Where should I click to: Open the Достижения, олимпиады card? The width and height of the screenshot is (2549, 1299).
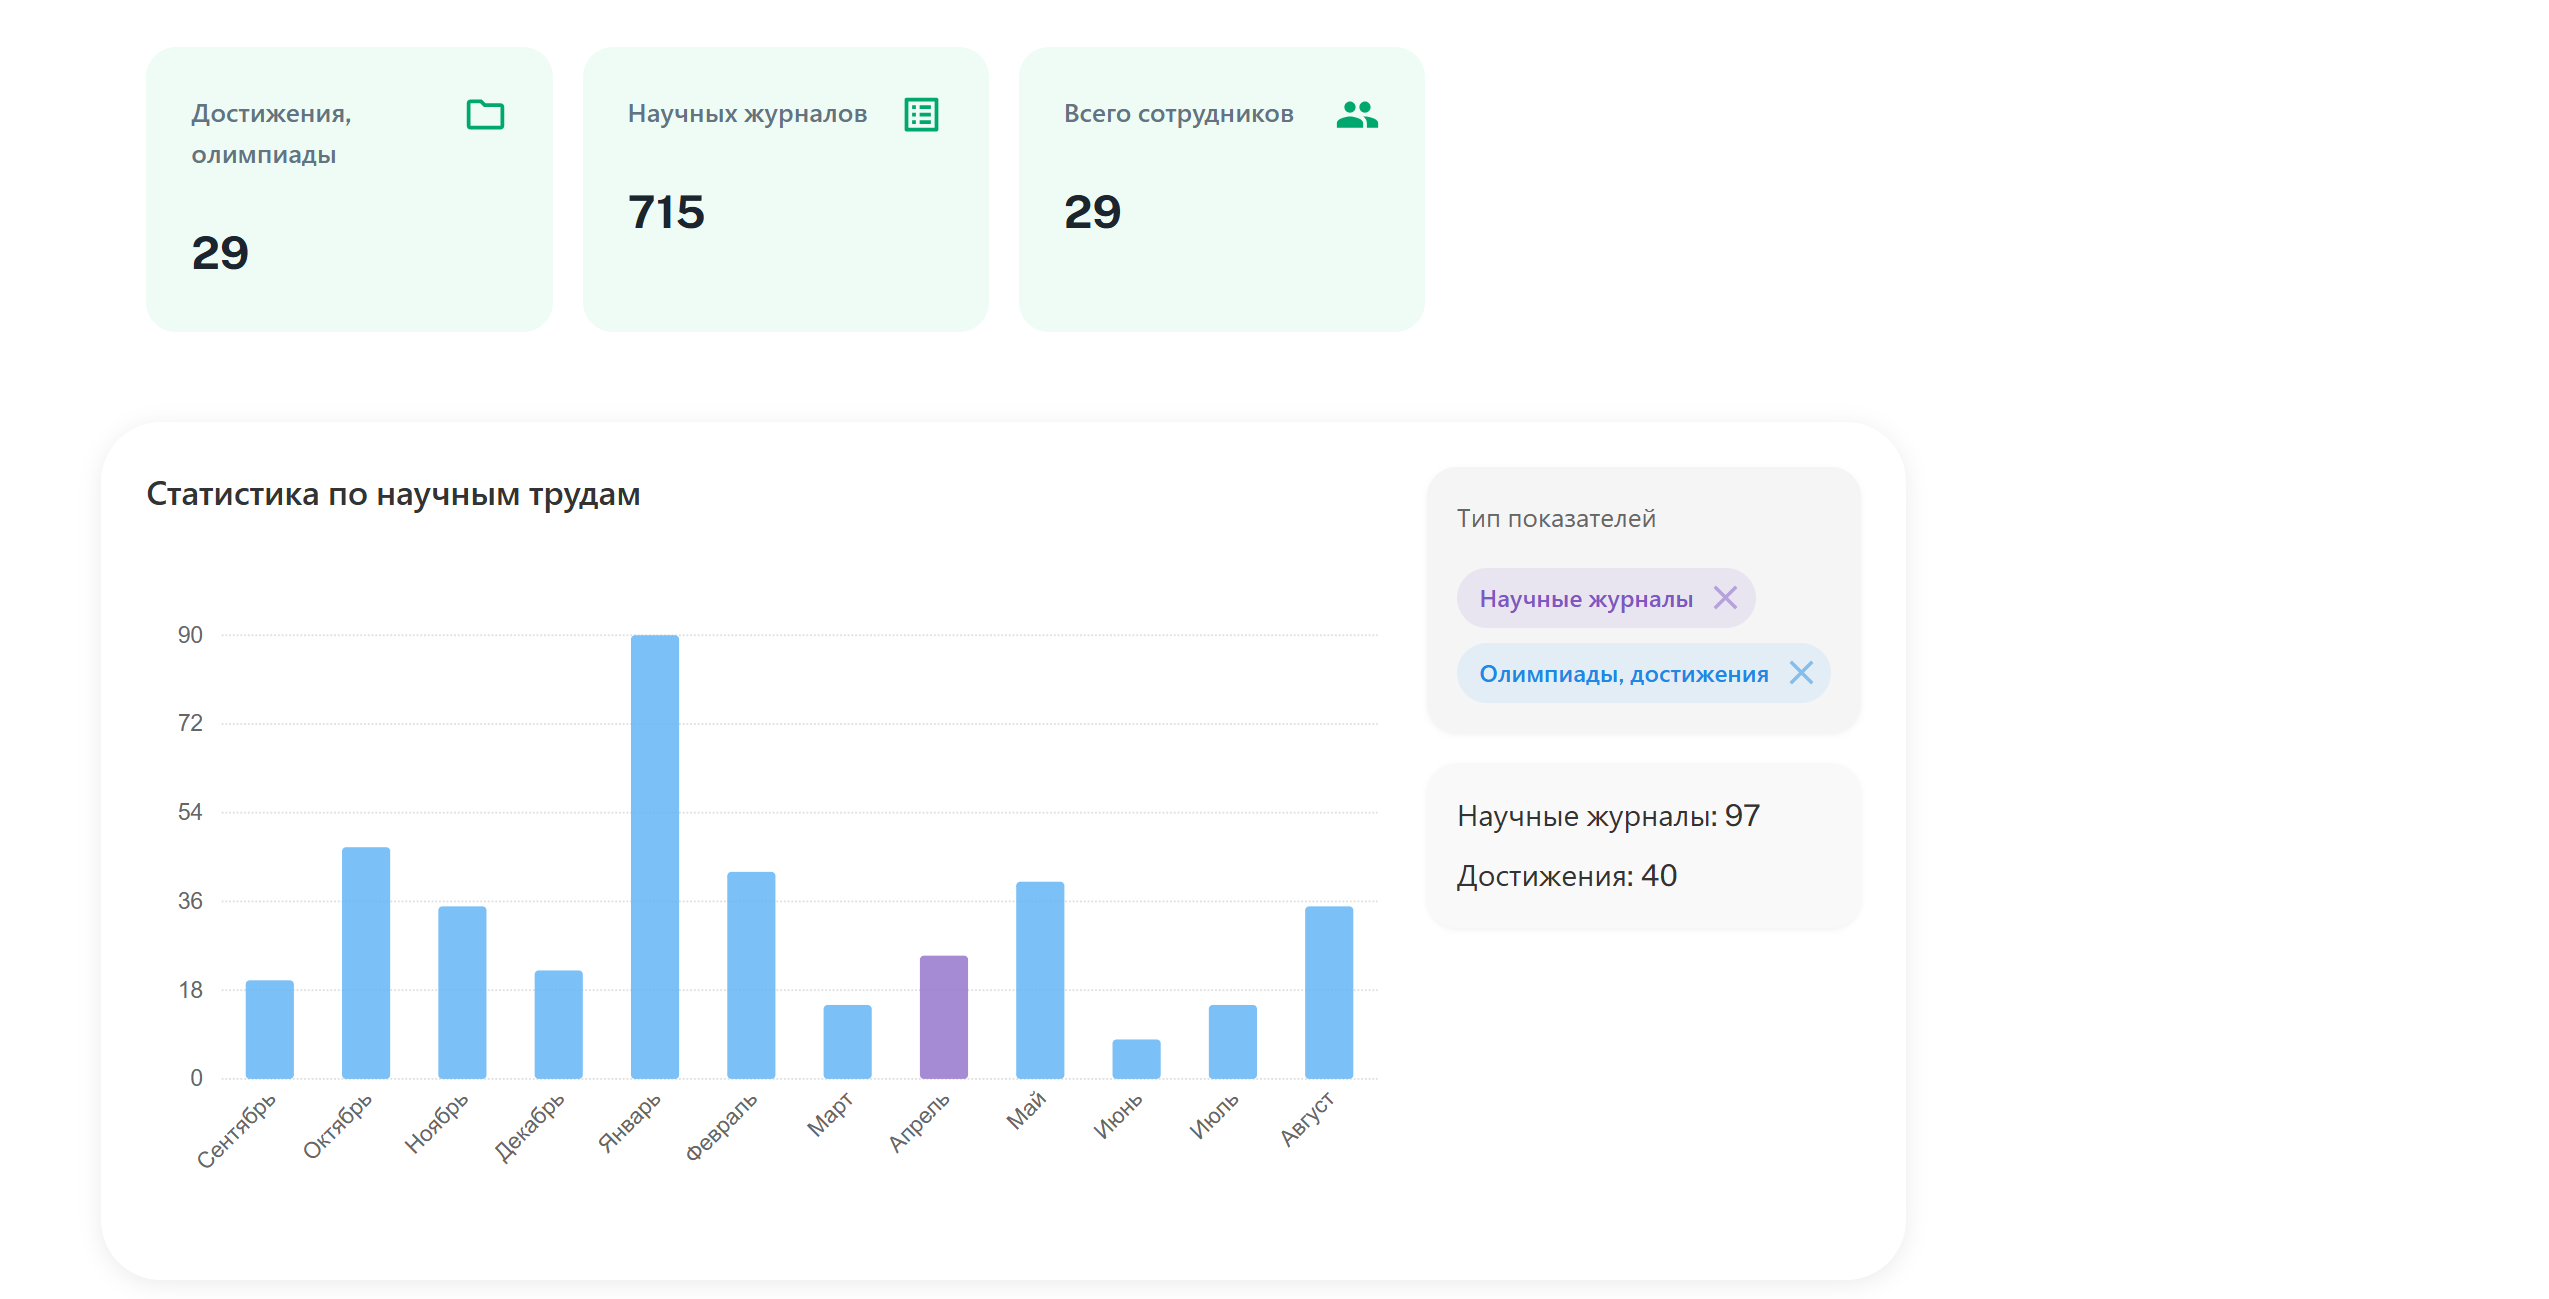pyautogui.click(x=349, y=189)
